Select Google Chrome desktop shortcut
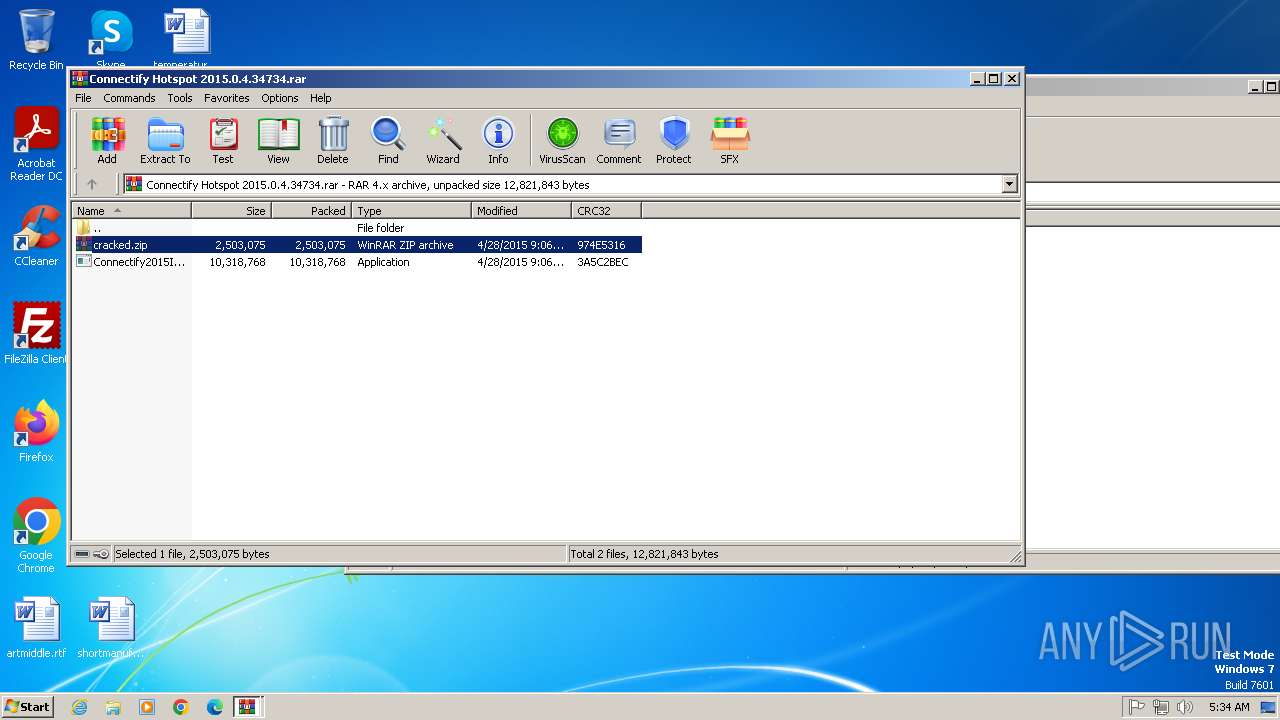The width and height of the screenshot is (1280, 720). coord(36,536)
